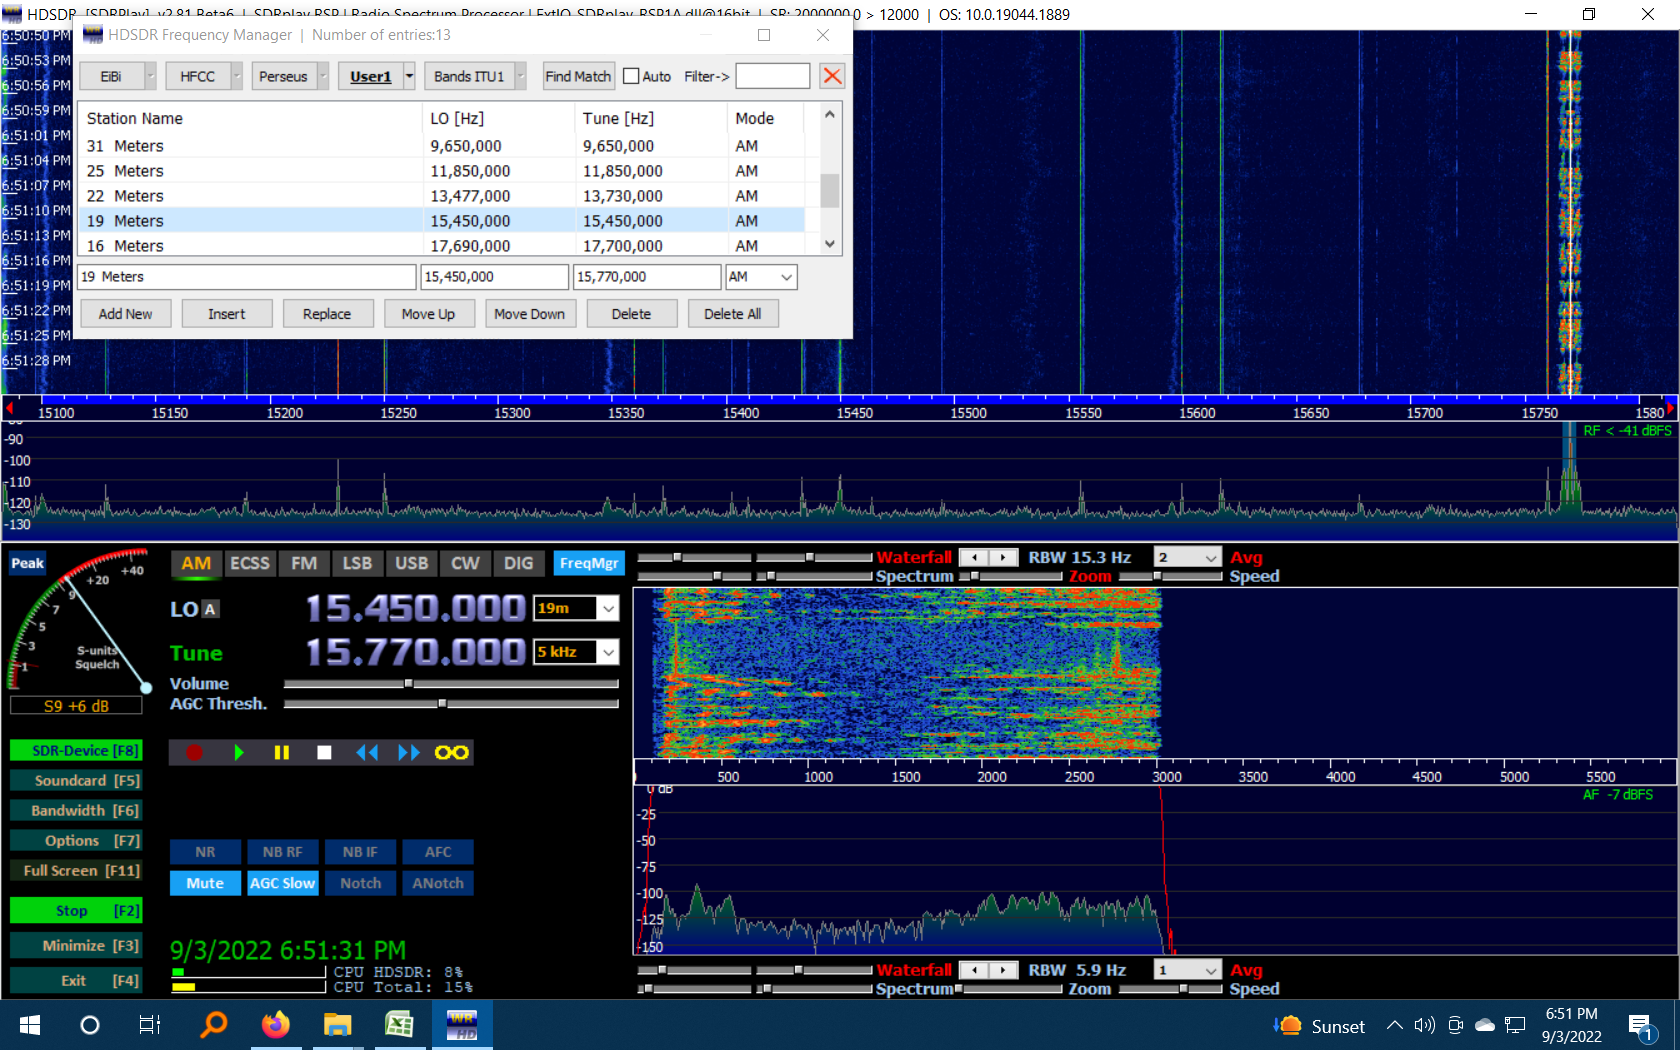This screenshot has height=1050, width=1680.
Task: Open Firefox from the taskbar
Action: pos(275,1024)
